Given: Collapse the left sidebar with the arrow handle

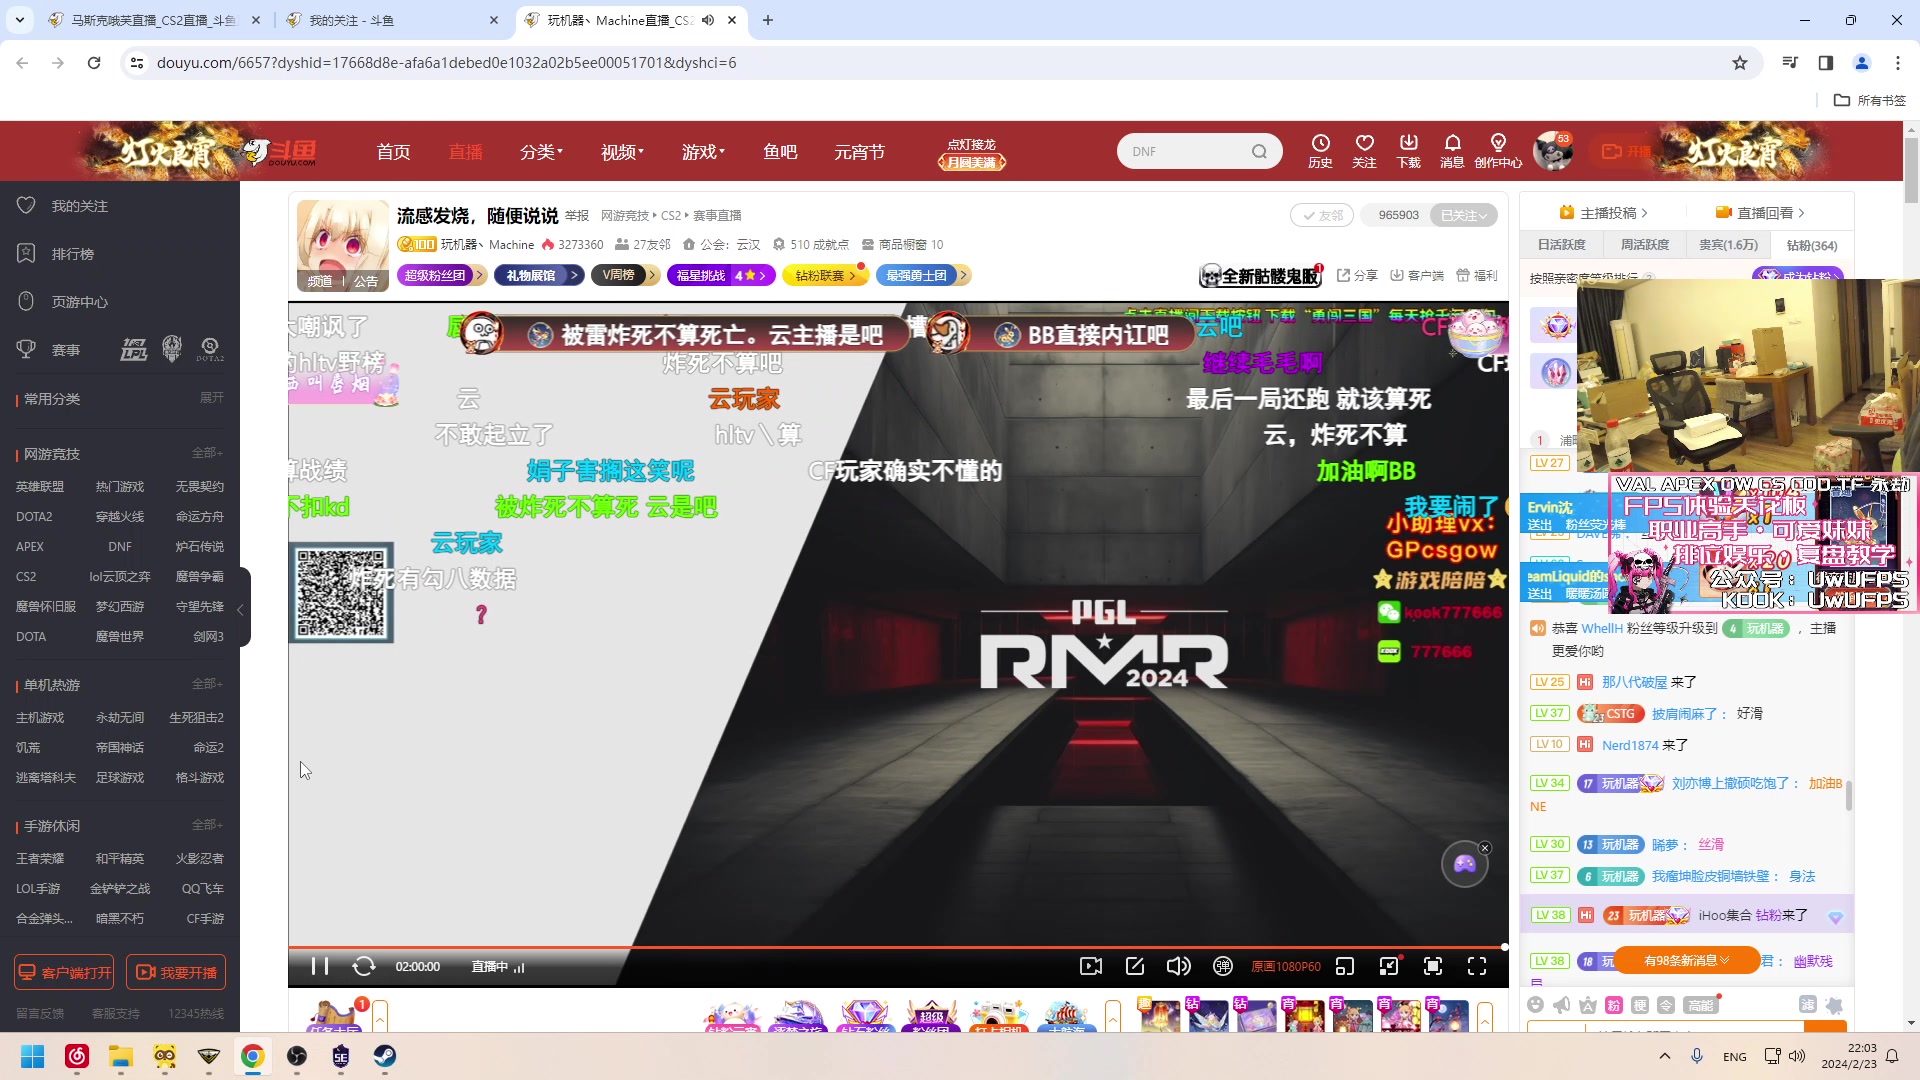Looking at the screenshot, I should coord(241,609).
